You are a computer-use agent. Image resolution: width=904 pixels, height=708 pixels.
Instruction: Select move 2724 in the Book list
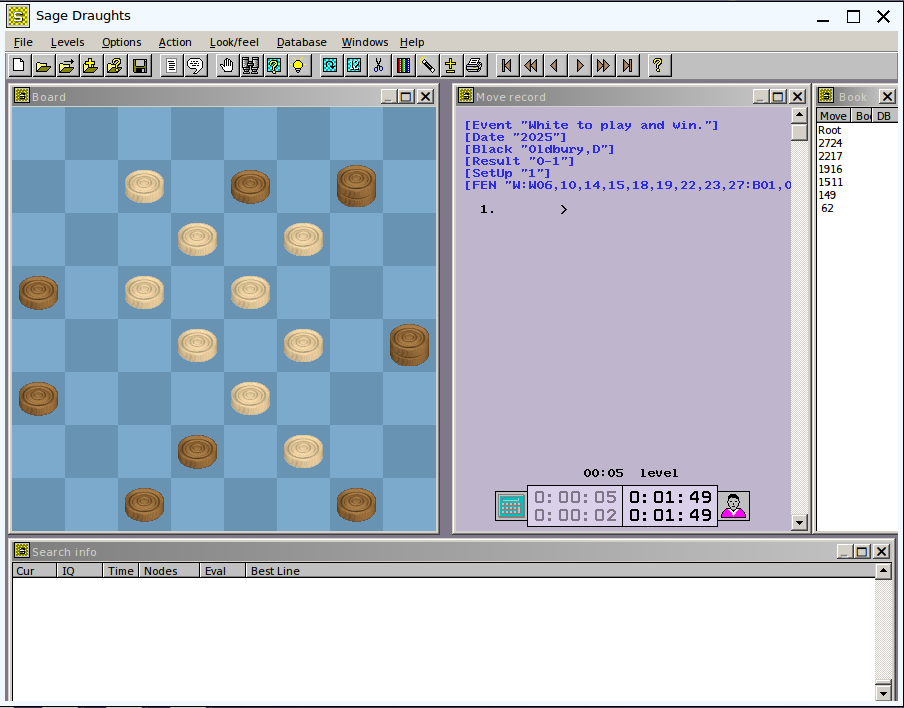pos(830,143)
